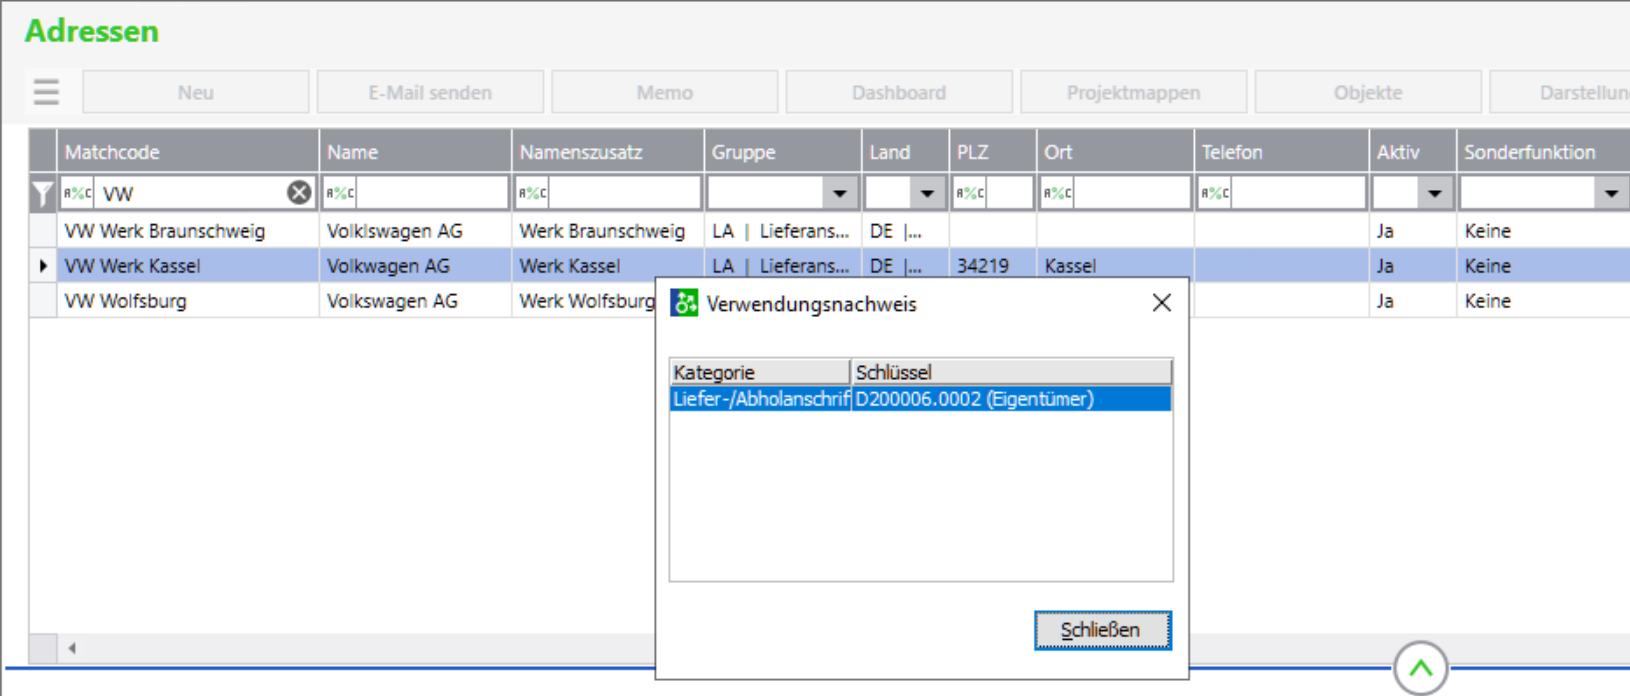Click the Darstellung button
Image resolution: width=1630 pixels, height=696 pixels.
pos(1560,92)
